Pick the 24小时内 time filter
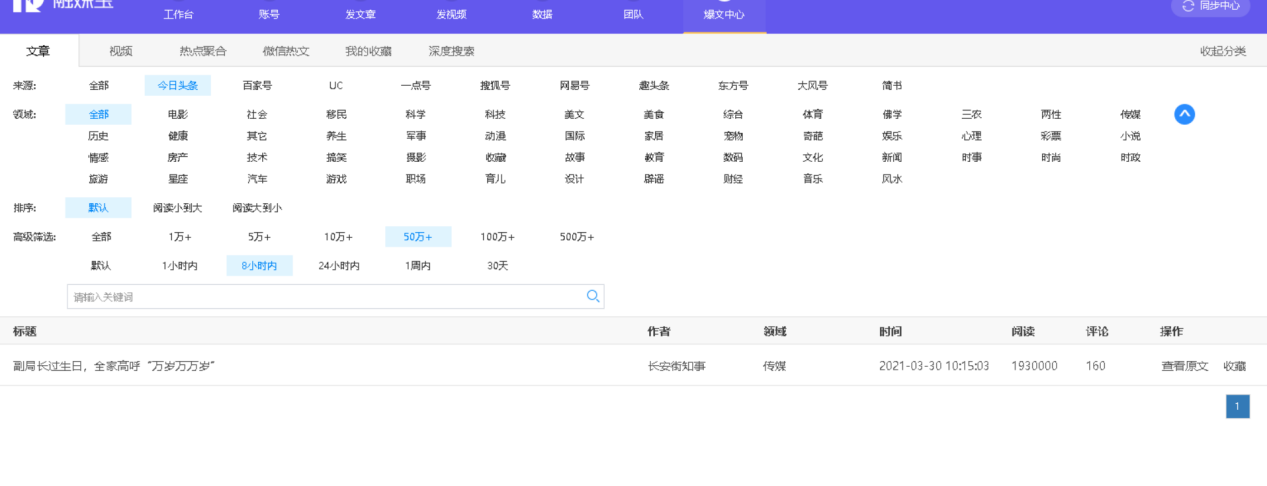1267x486 pixels. tap(339, 266)
